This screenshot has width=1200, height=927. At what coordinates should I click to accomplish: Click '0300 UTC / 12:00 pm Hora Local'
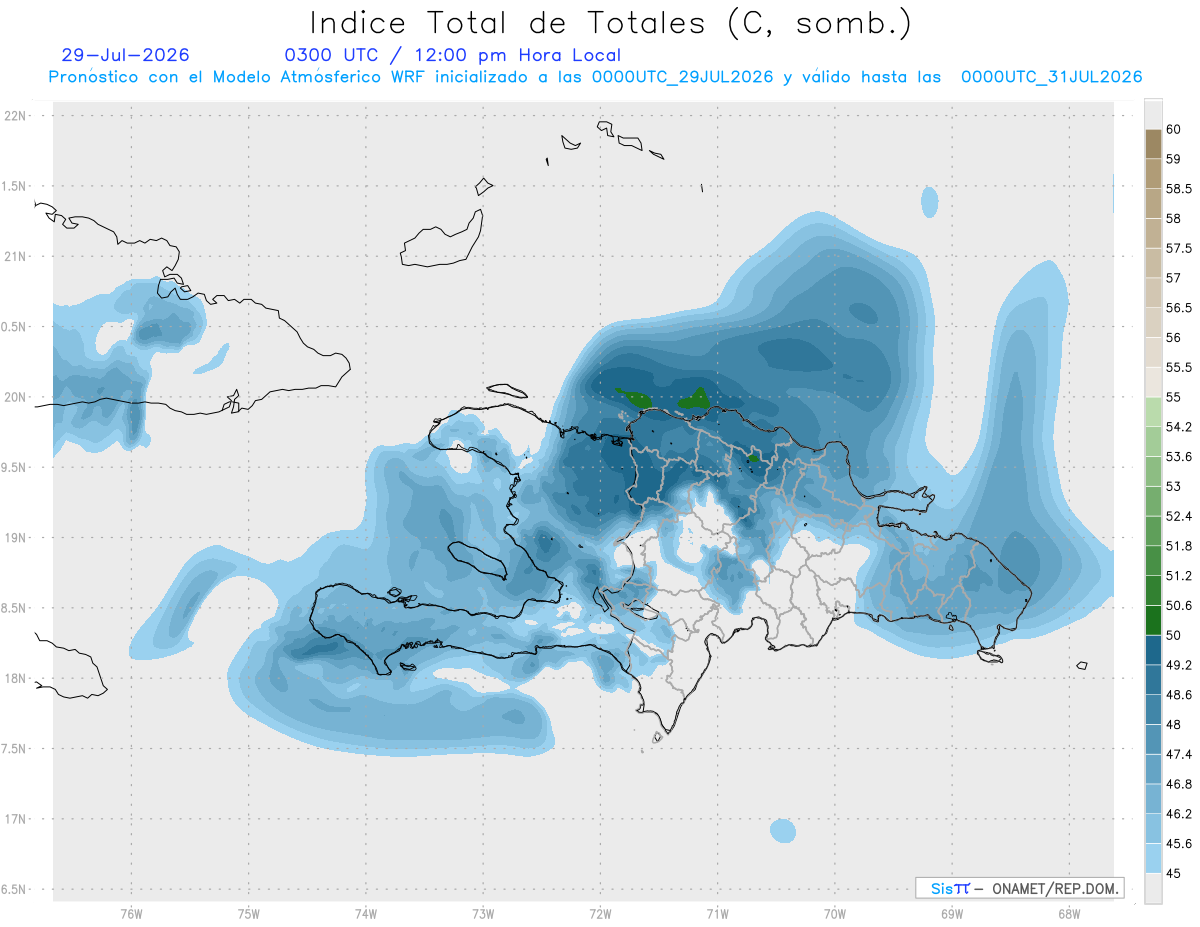[453, 55]
